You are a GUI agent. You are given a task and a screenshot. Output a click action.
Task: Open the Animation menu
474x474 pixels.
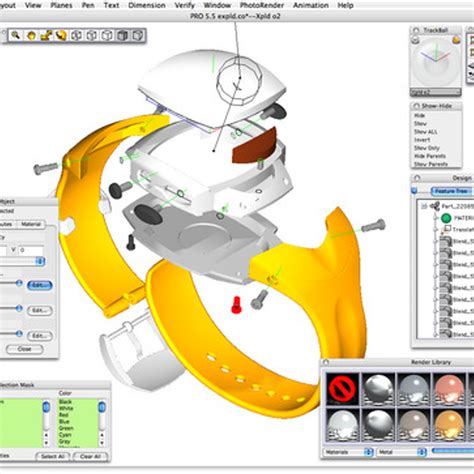[311, 5]
